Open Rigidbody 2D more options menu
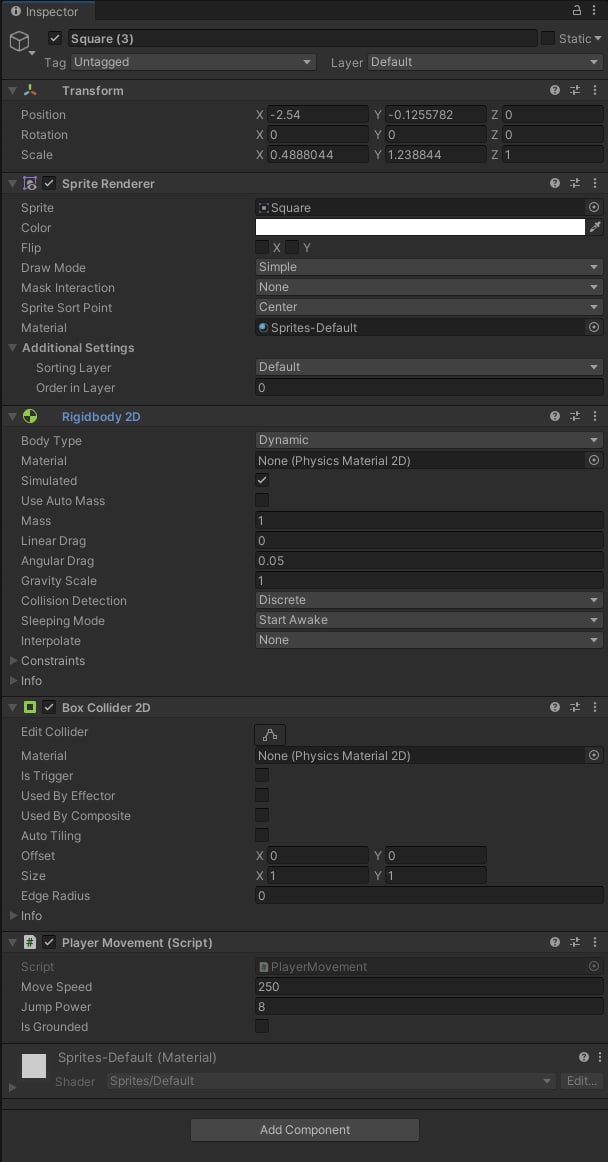Image resolution: width=608 pixels, height=1162 pixels. tap(595, 416)
